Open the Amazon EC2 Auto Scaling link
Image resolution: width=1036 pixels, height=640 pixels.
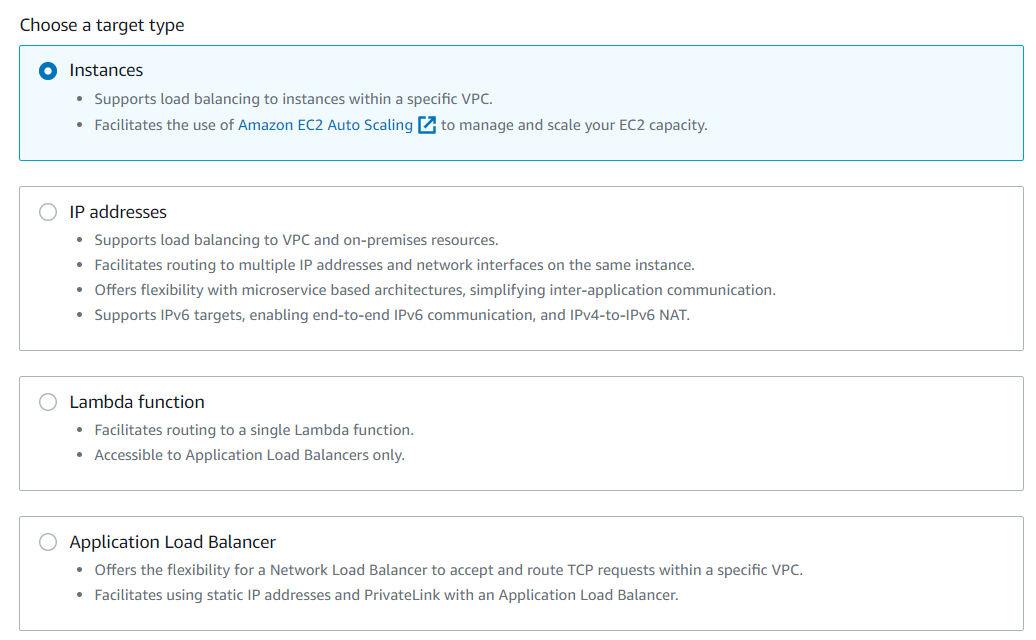point(325,125)
